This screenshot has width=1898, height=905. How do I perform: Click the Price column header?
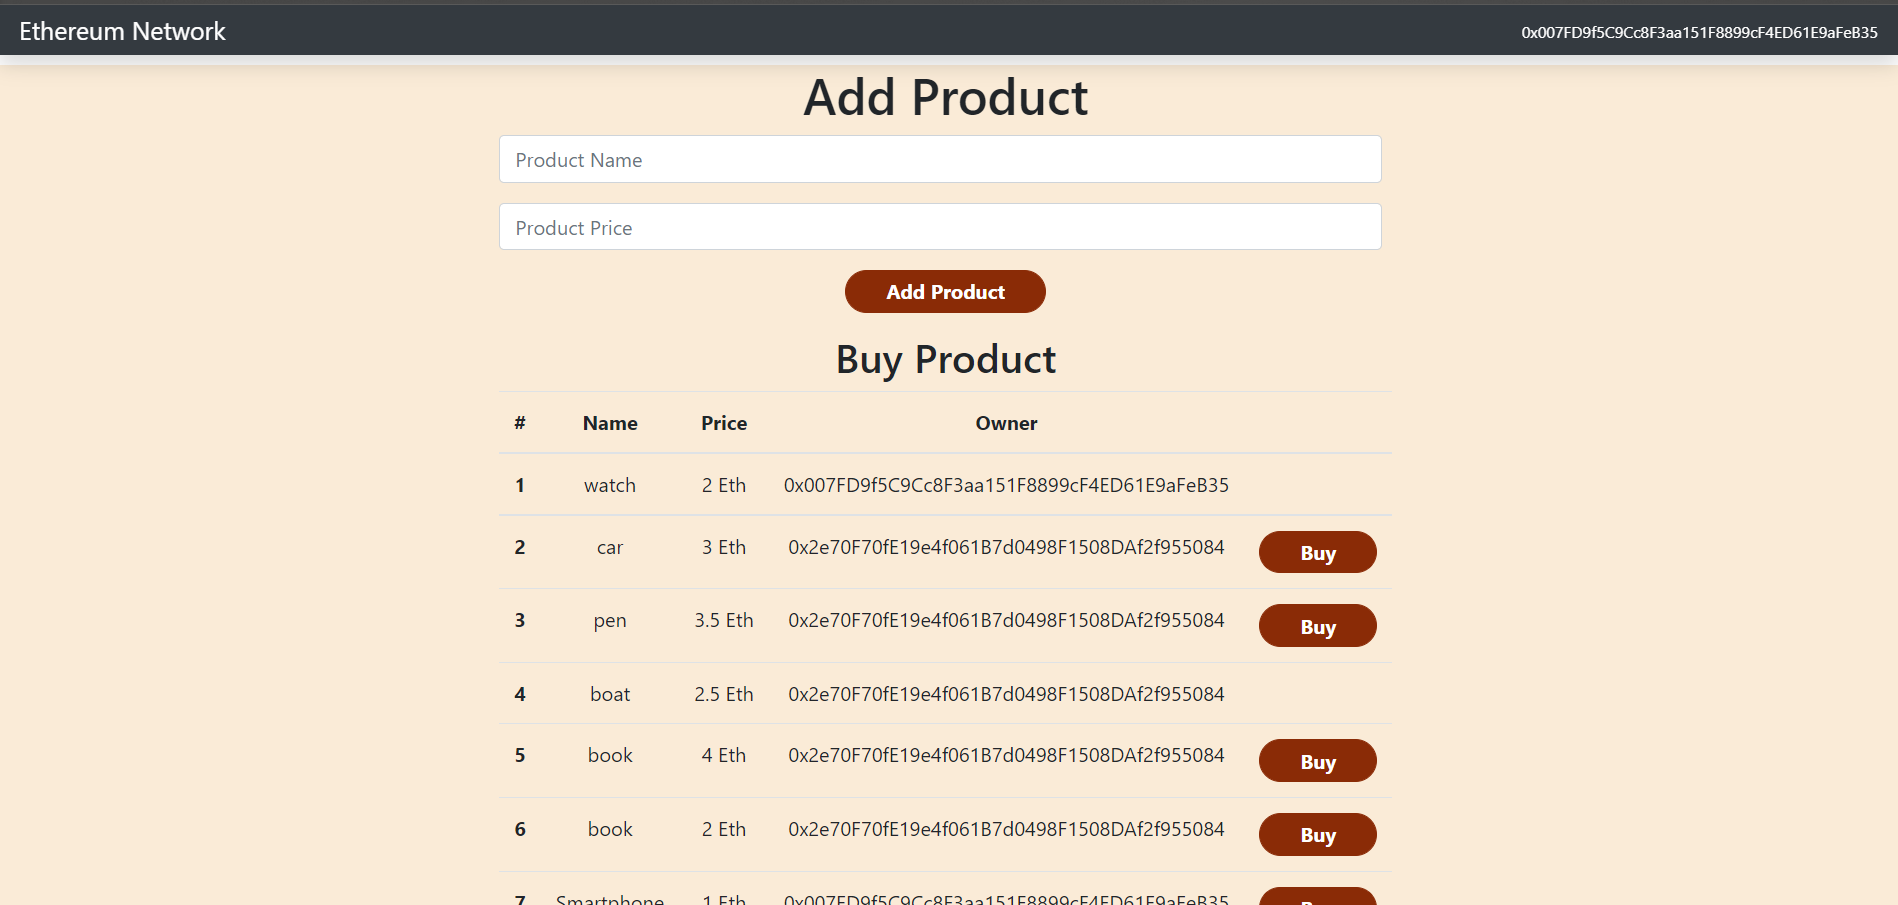[x=723, y=423]
